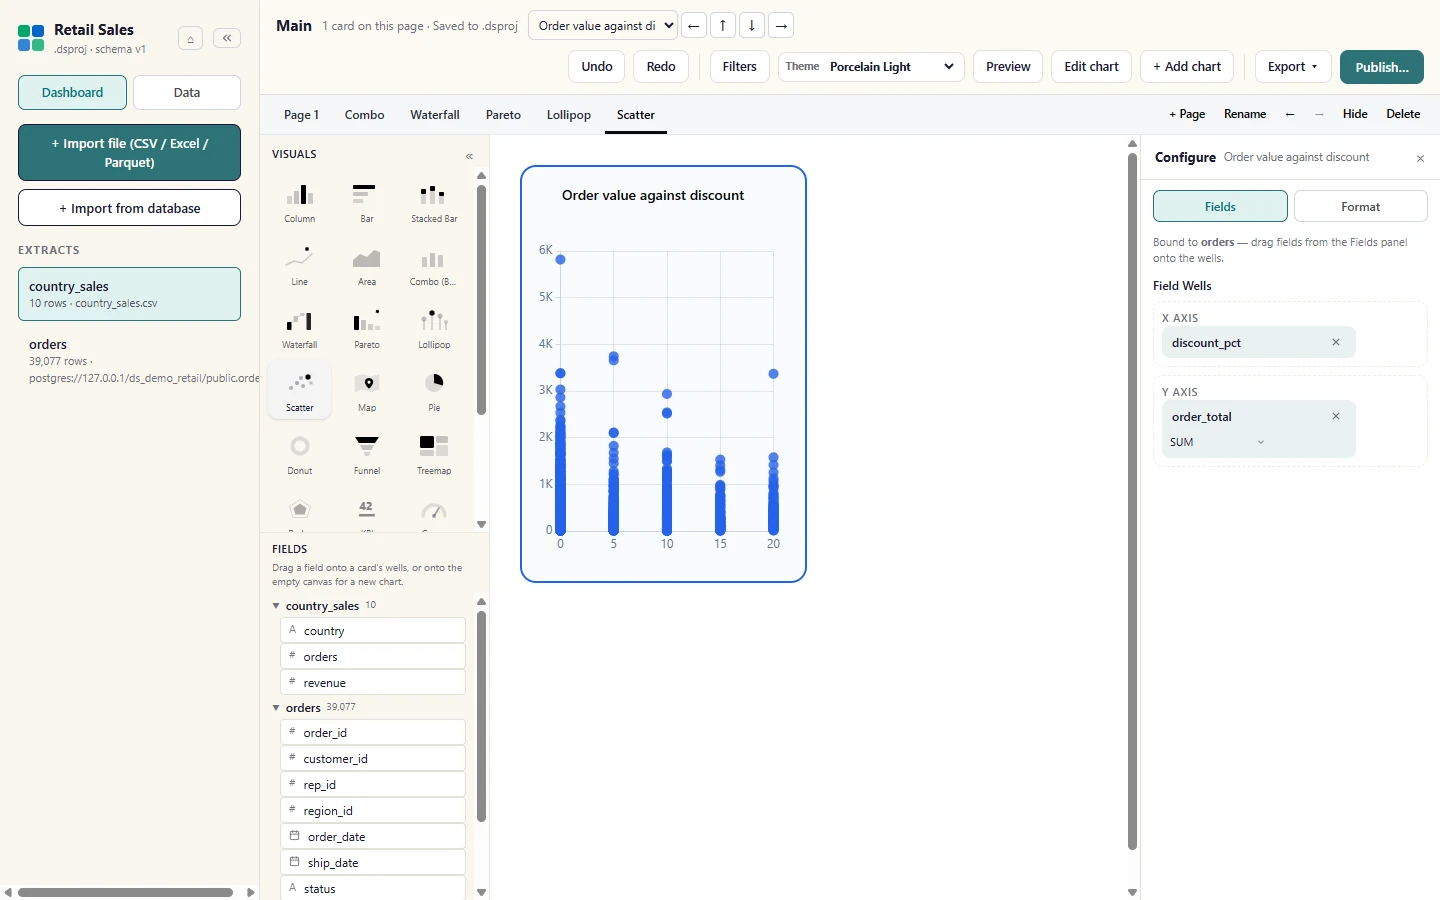1440x900 pixels.
Task: Select the Line chart visual
Action: [x=300, y=266]
